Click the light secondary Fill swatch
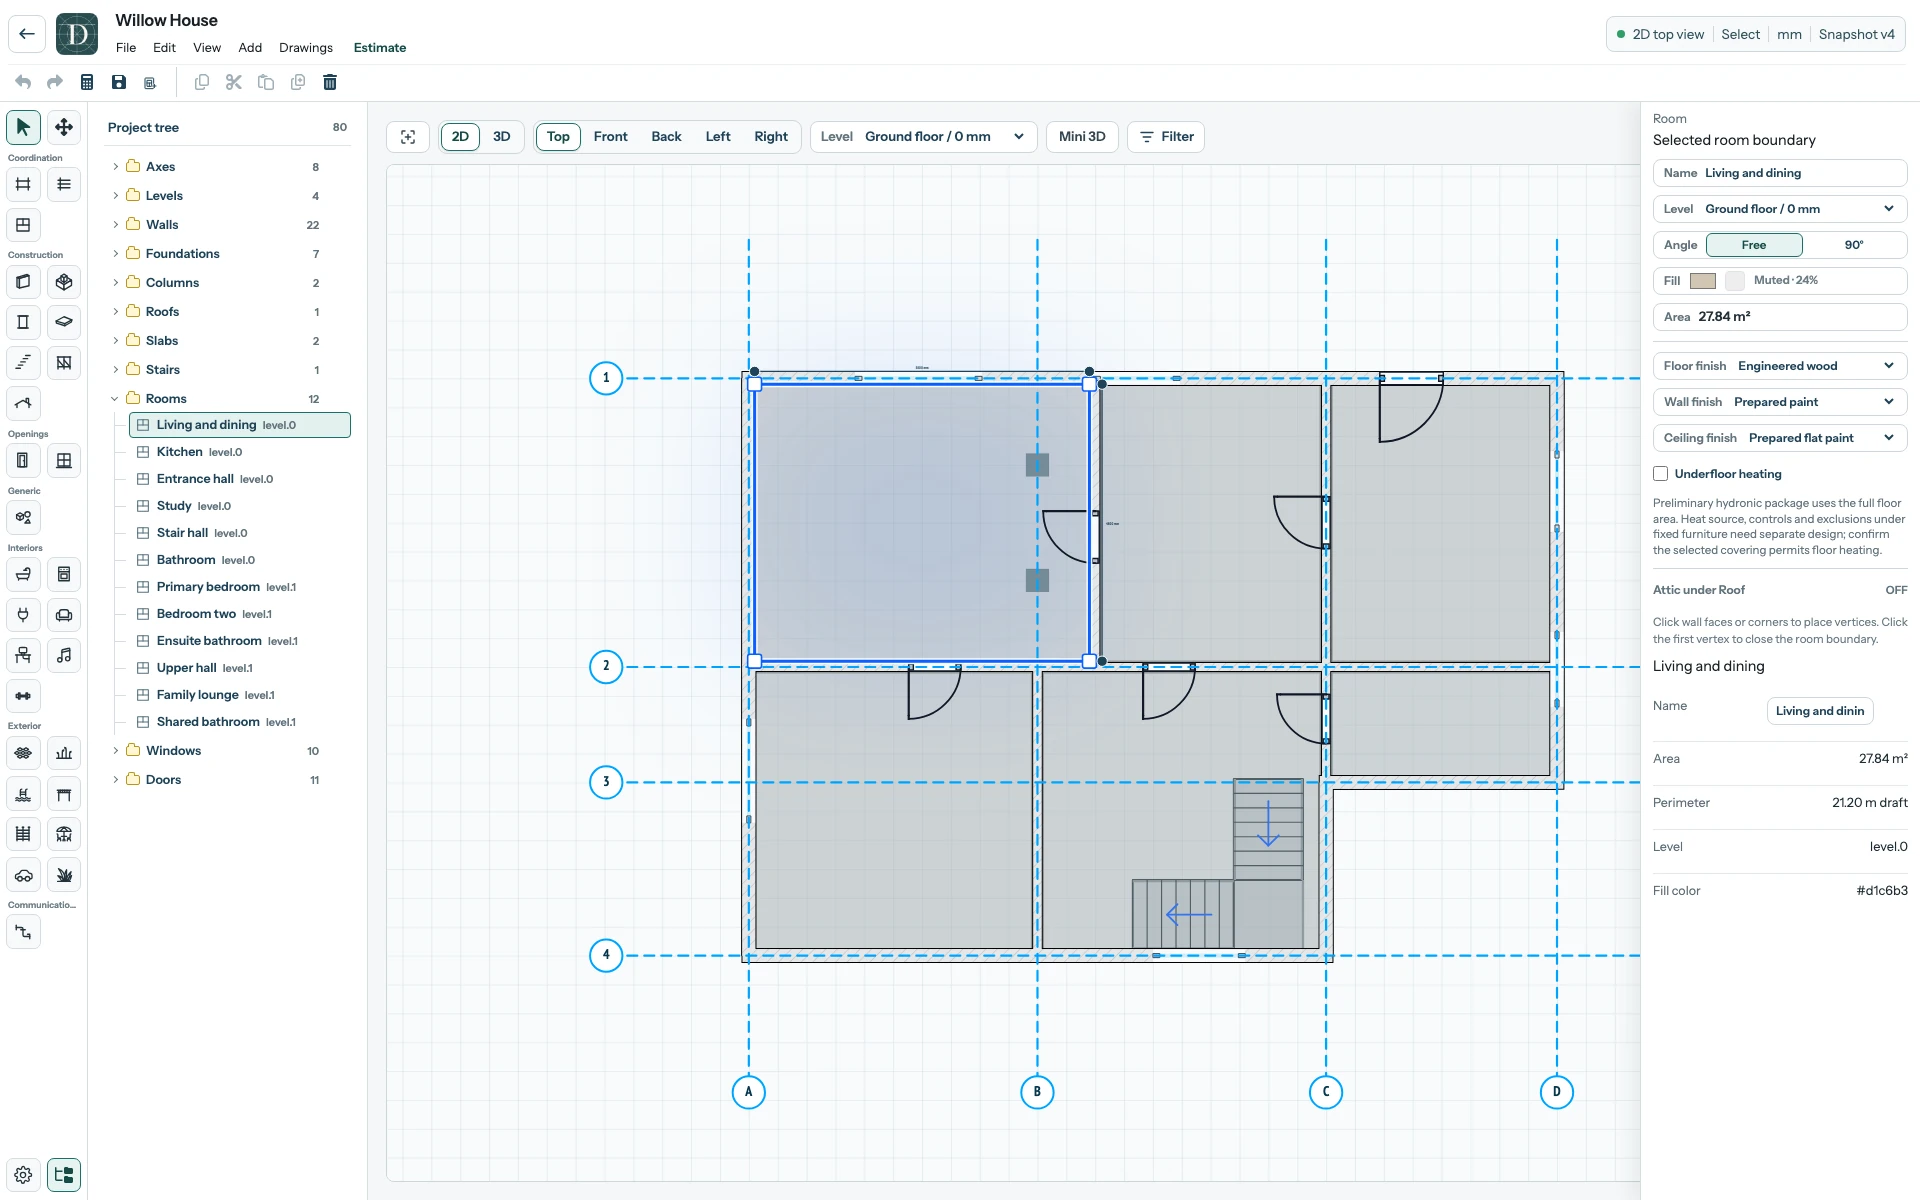 click(1735, 281)
